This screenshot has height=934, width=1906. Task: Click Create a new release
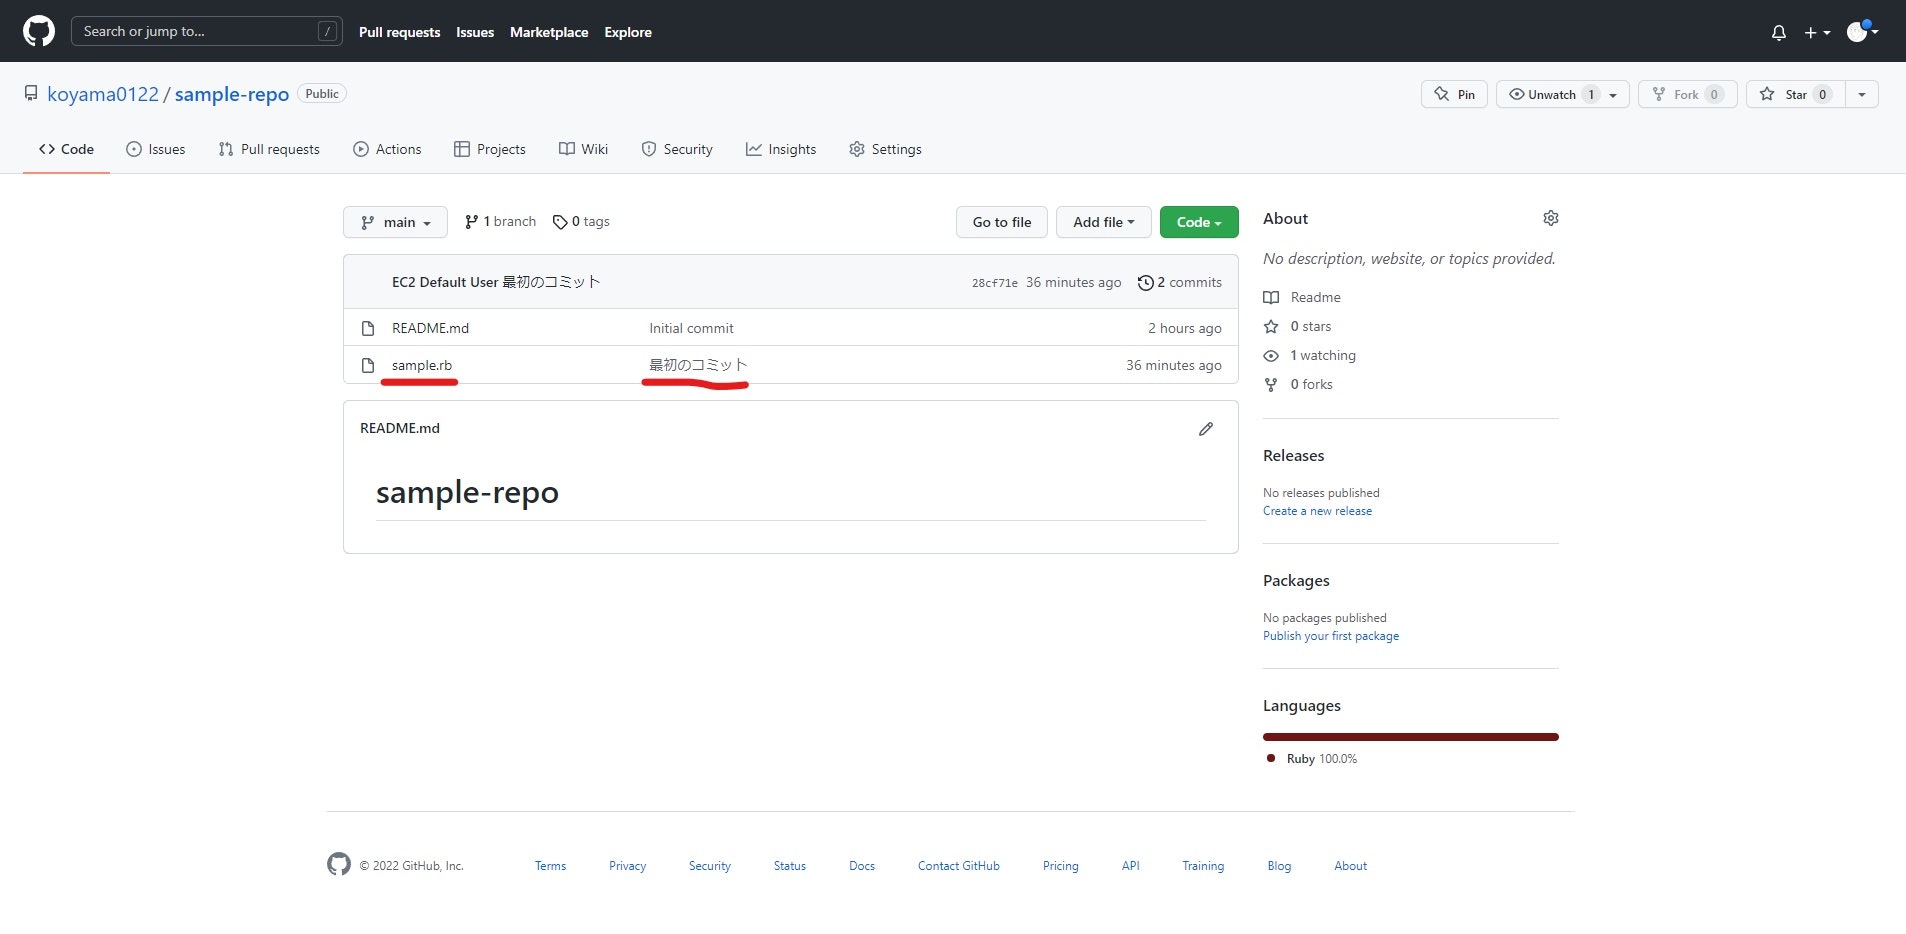point(1317,511)
